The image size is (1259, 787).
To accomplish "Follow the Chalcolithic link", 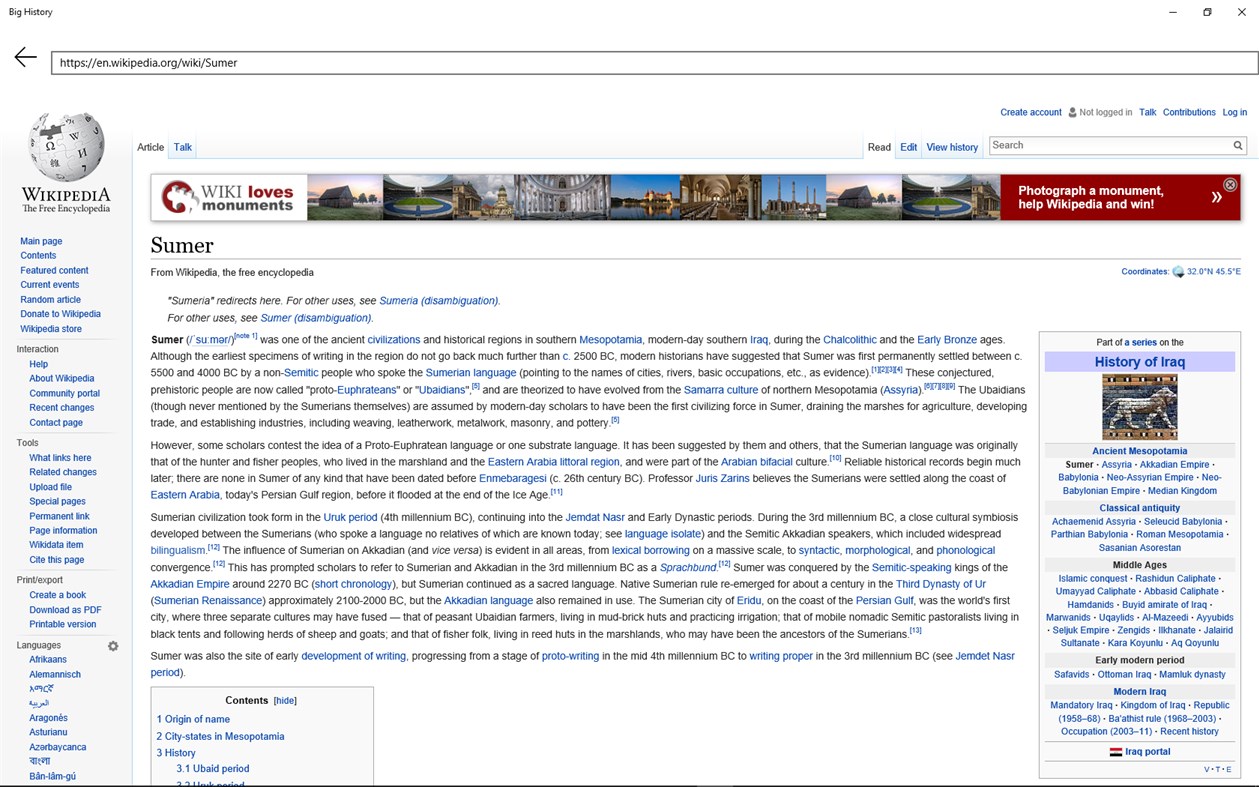I will (x=850, y=340).
